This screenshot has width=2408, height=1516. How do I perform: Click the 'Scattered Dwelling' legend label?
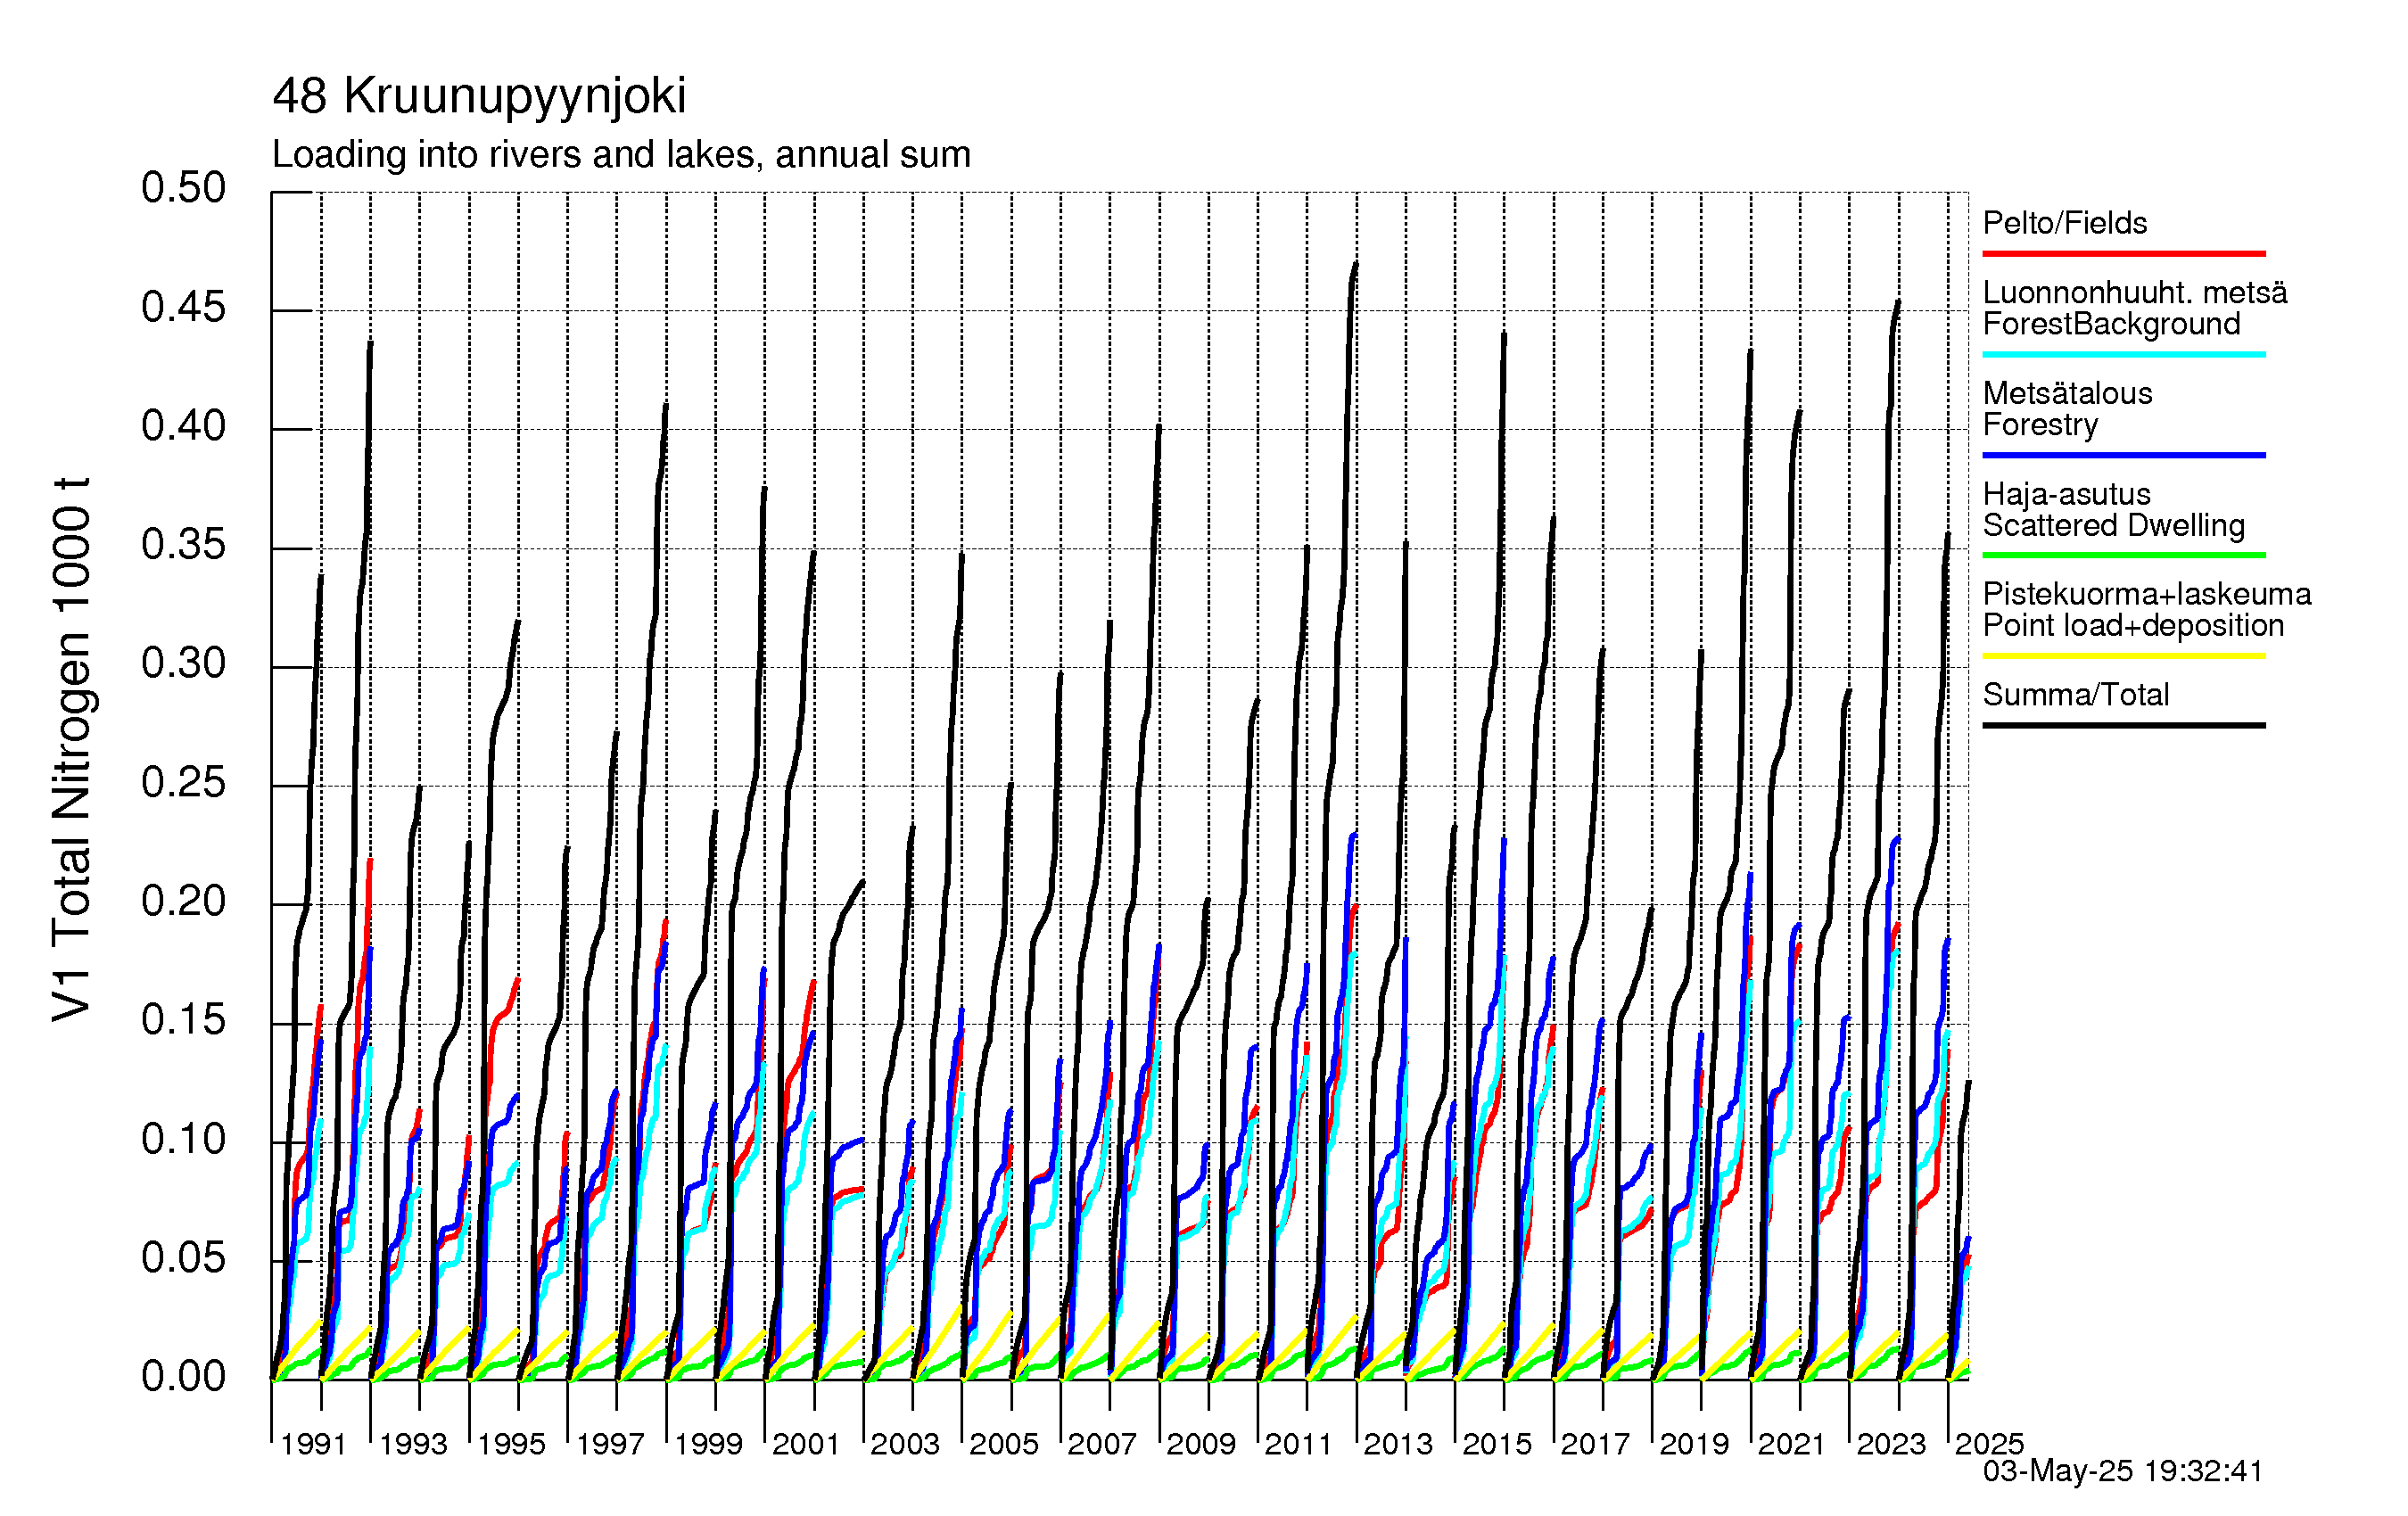tap(2114, 525)
